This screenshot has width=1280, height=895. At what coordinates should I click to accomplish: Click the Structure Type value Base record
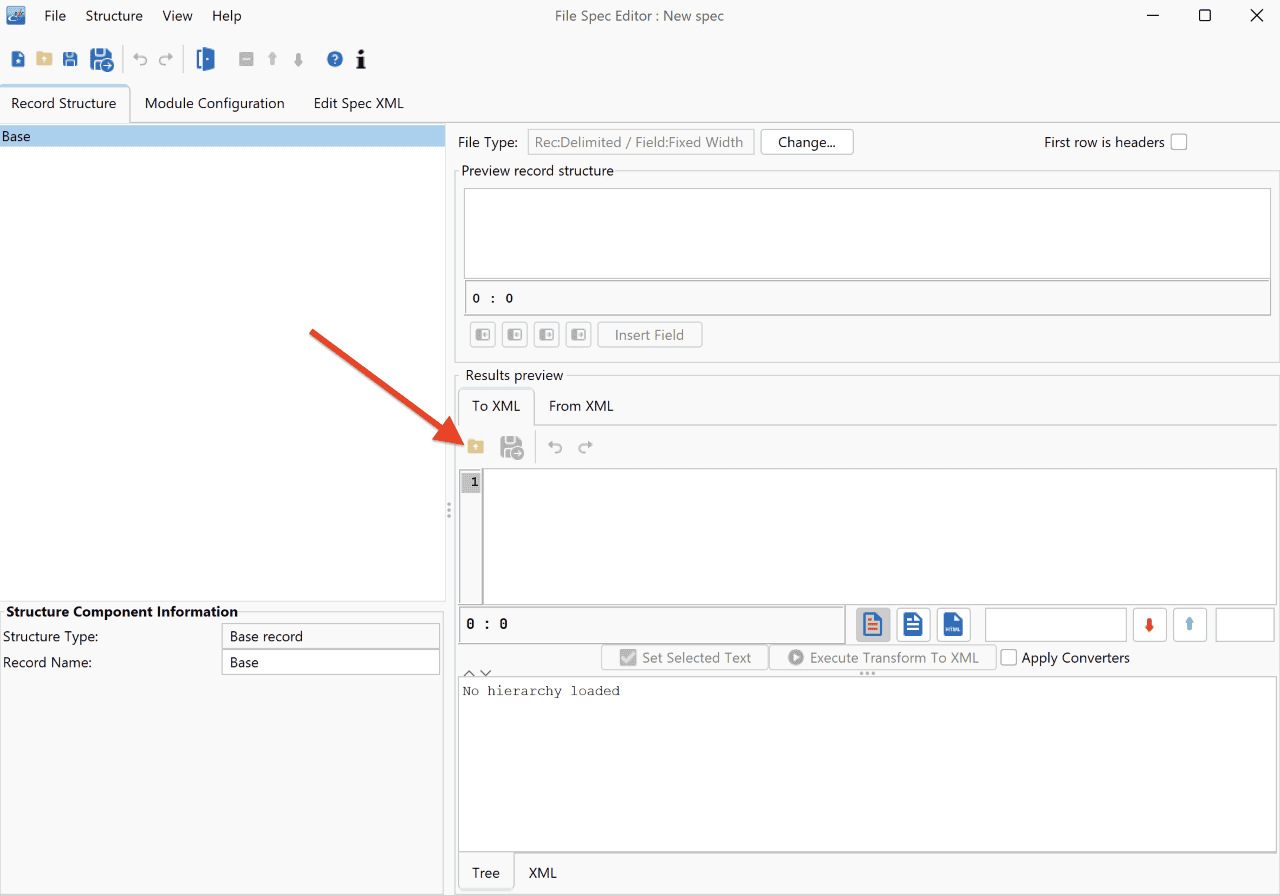click(x=330, y=636)
